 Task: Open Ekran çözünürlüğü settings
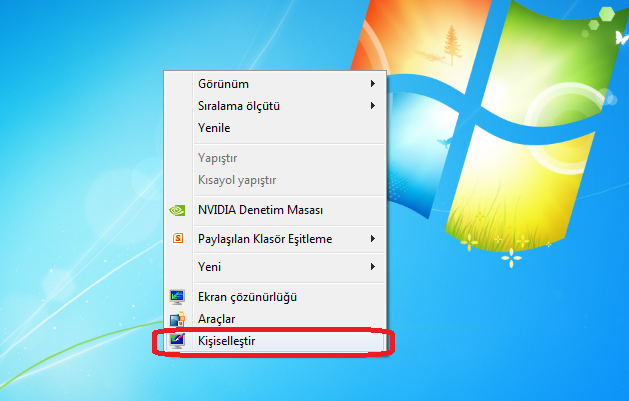coord(275,297)
